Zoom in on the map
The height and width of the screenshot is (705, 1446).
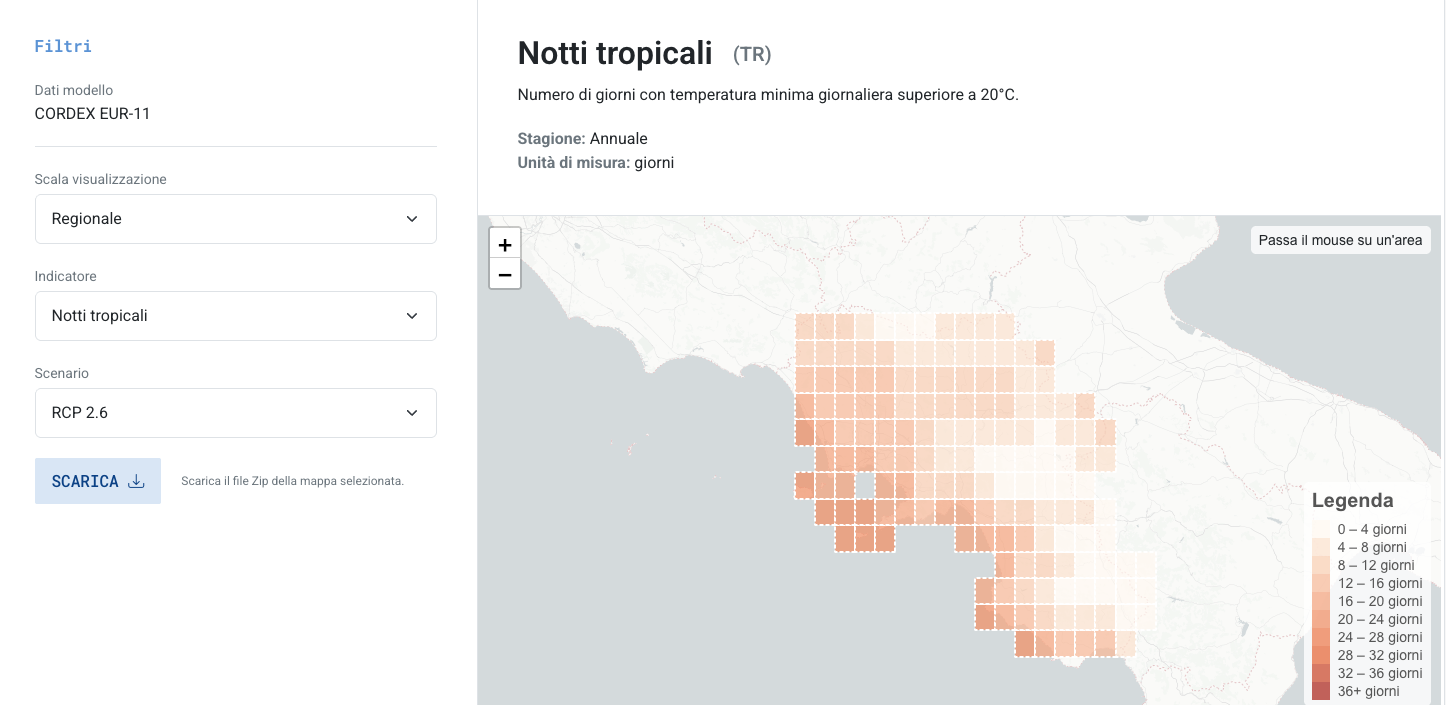coord(505,244)
